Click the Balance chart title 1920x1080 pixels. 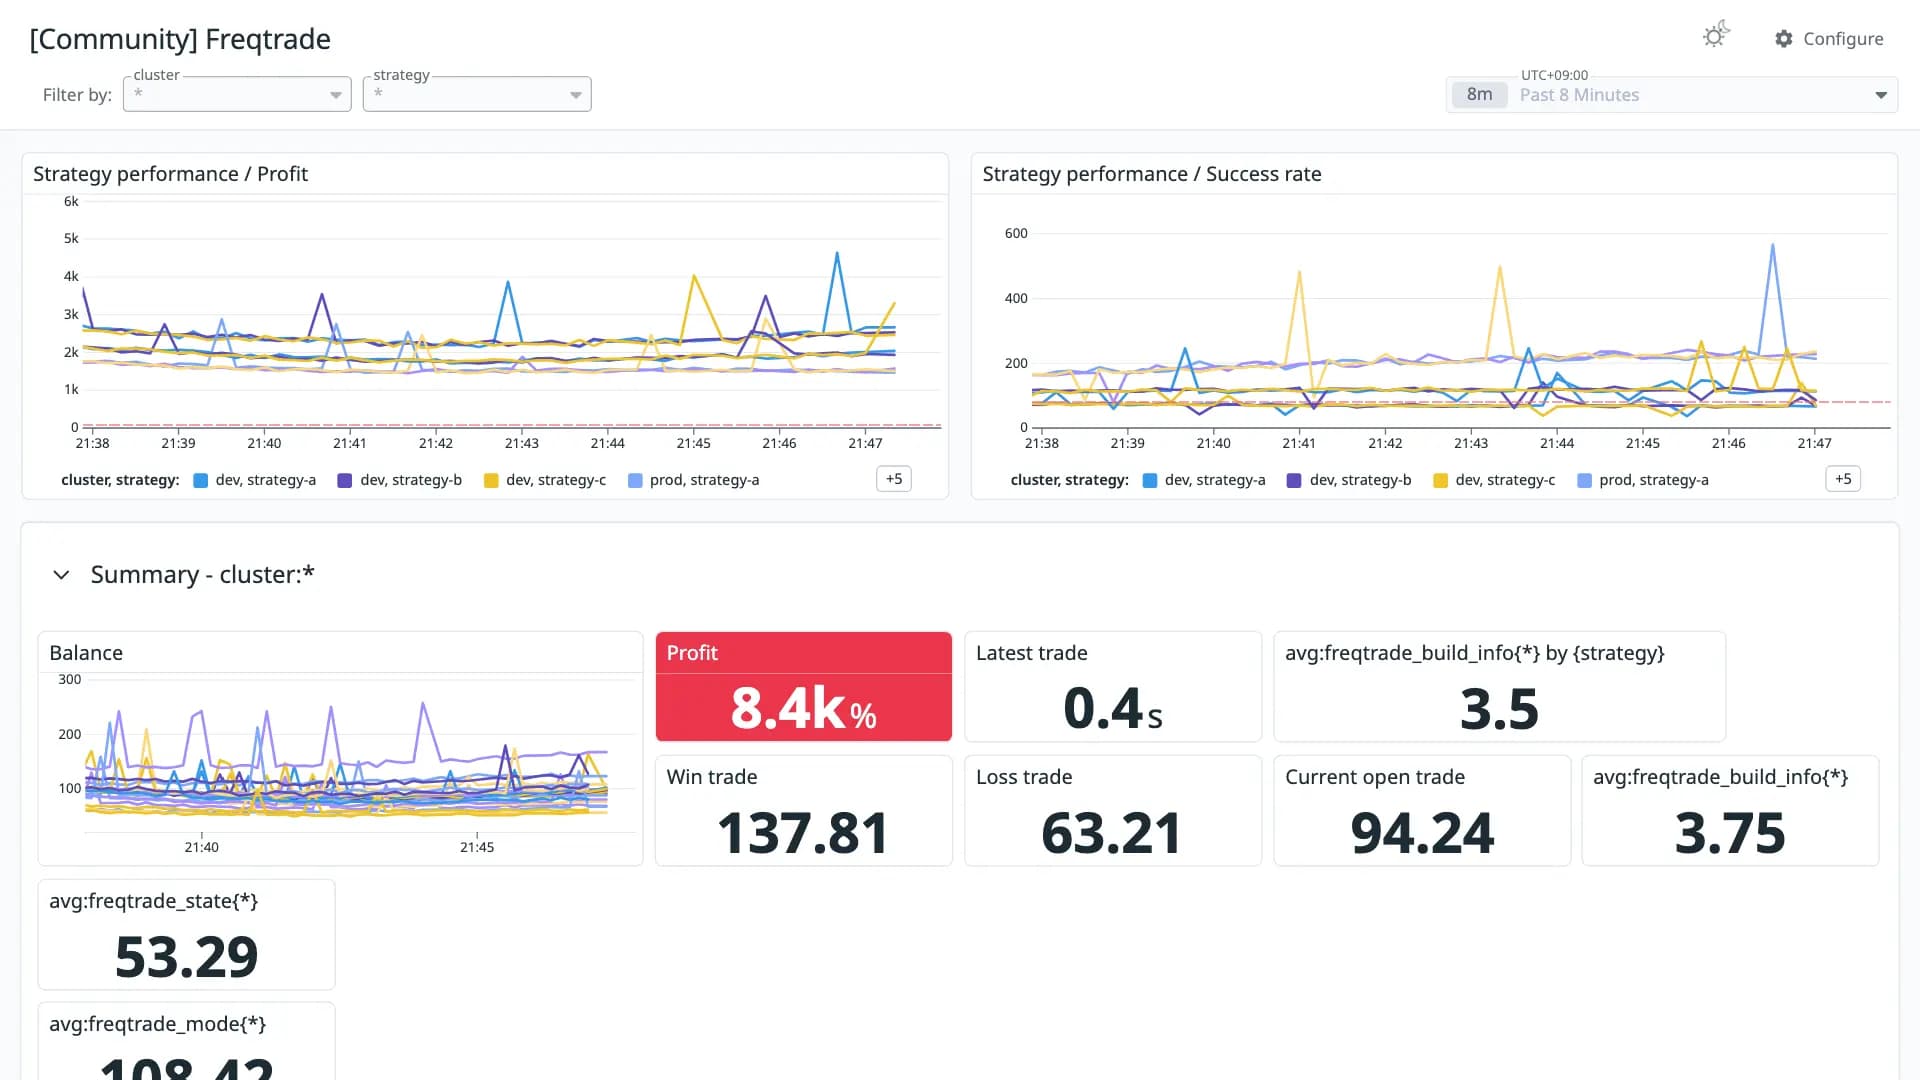tap(86, 653)
